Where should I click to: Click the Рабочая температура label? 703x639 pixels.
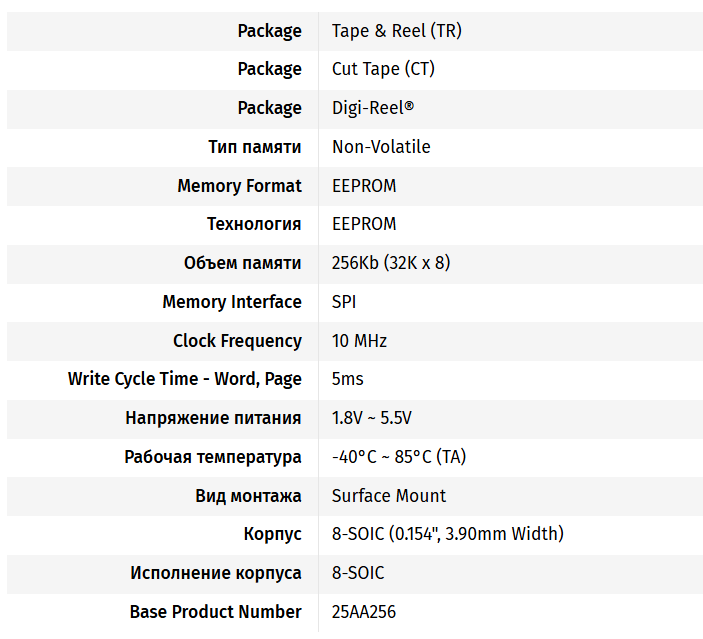pyautogui.click(x=213, y=457)
